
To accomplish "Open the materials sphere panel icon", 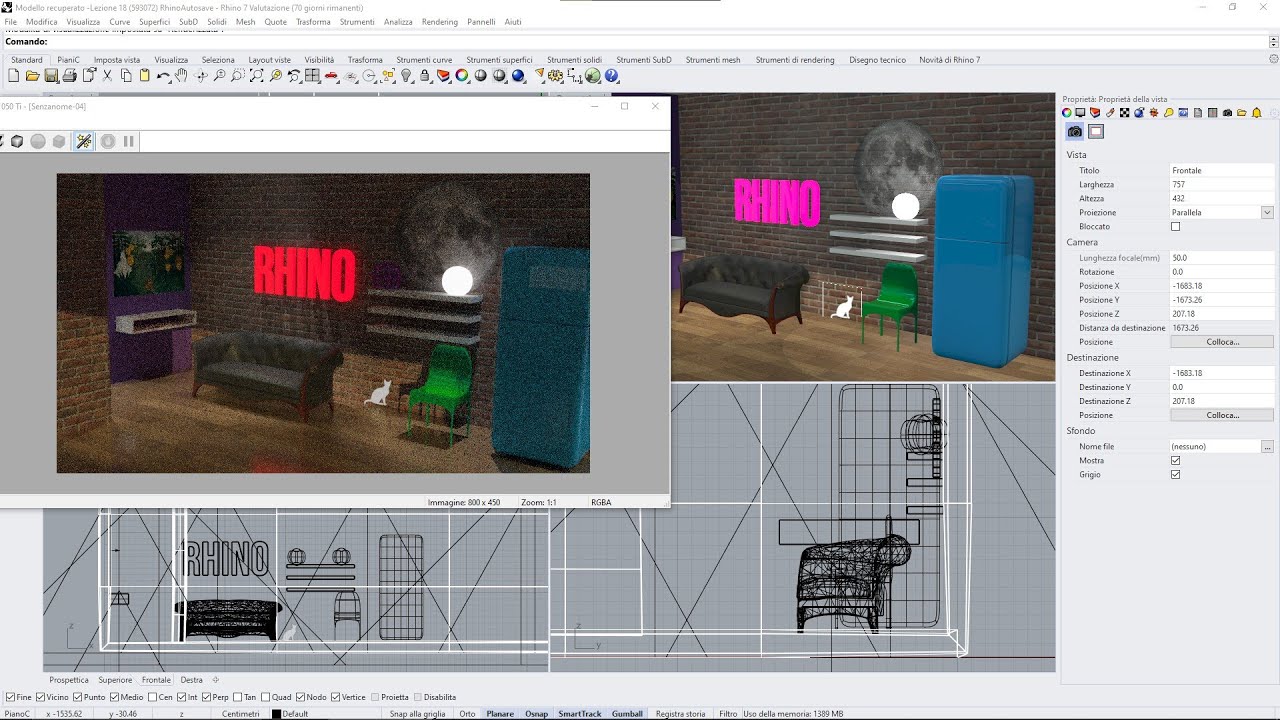I will click(x=1139, y=113).
